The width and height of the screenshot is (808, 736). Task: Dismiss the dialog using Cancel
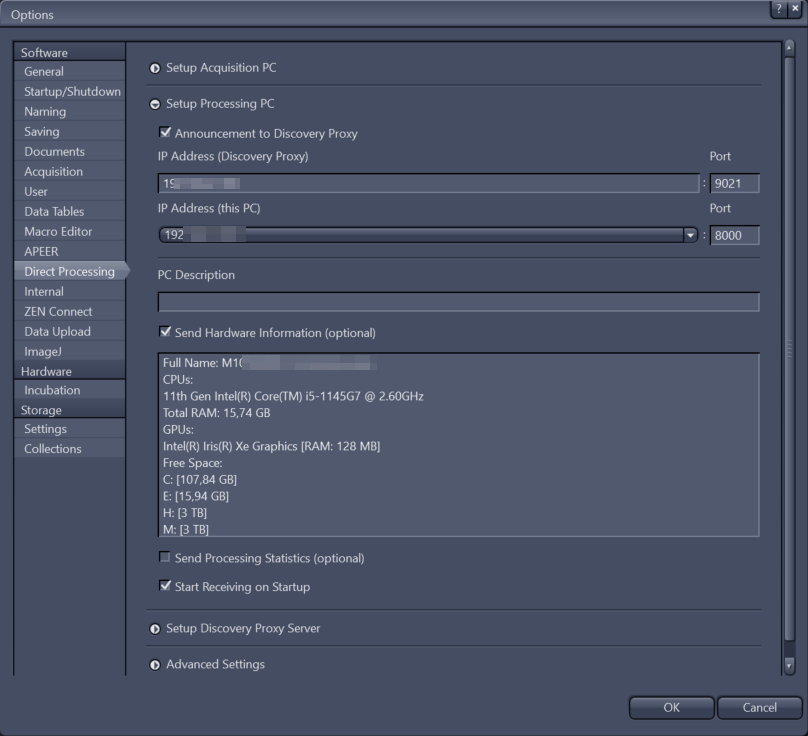point(758,707)
